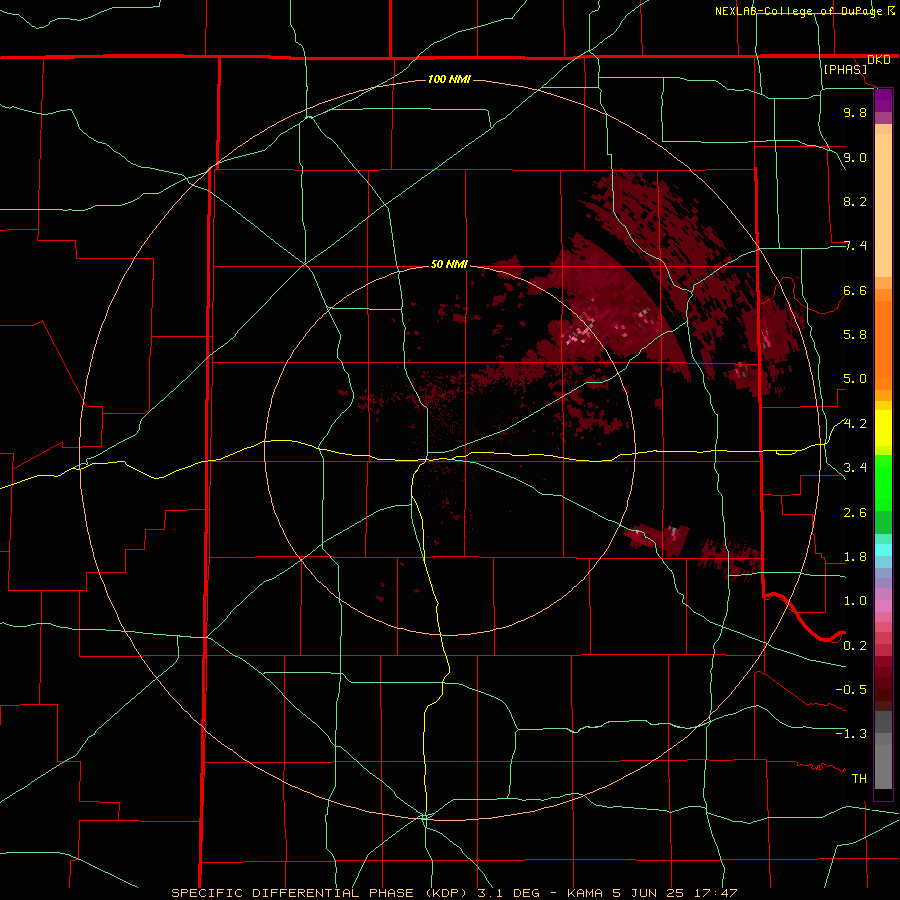This screenshot has width=900, height=900.
Task: Click the NEXLAB-College of DuPage watermark text
Action: [799, 11]
